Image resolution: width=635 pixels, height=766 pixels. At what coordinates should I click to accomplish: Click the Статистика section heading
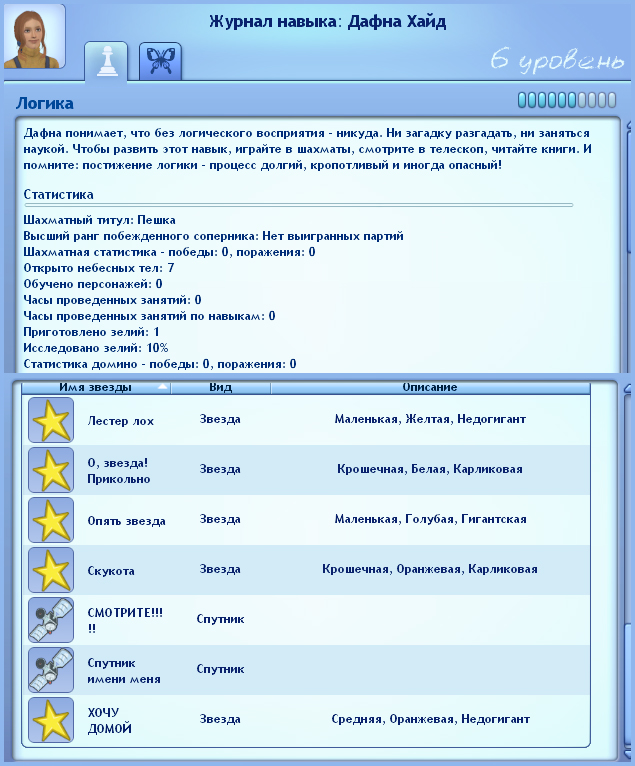click(x=58, y=194)
